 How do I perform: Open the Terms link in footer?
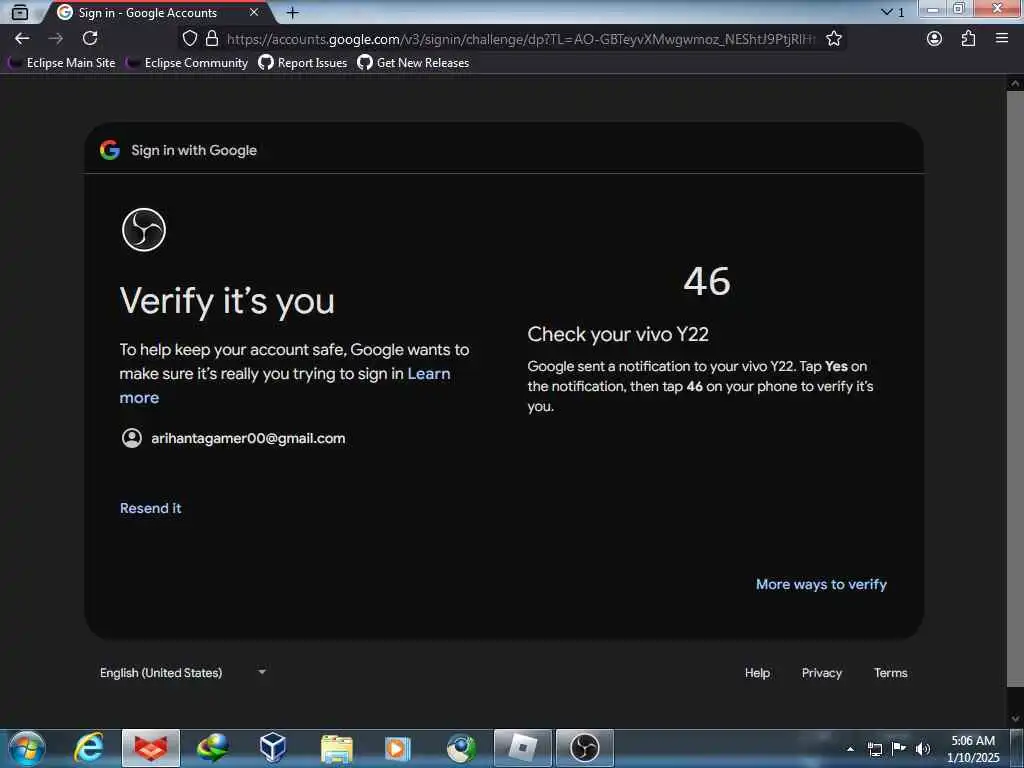[x=891, y=673]
